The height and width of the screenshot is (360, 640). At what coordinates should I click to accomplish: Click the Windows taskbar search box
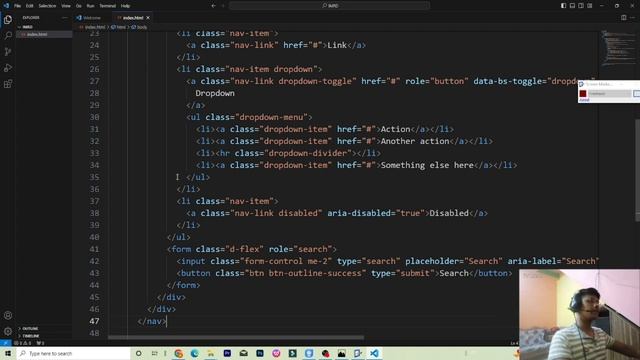pos(73,353)
